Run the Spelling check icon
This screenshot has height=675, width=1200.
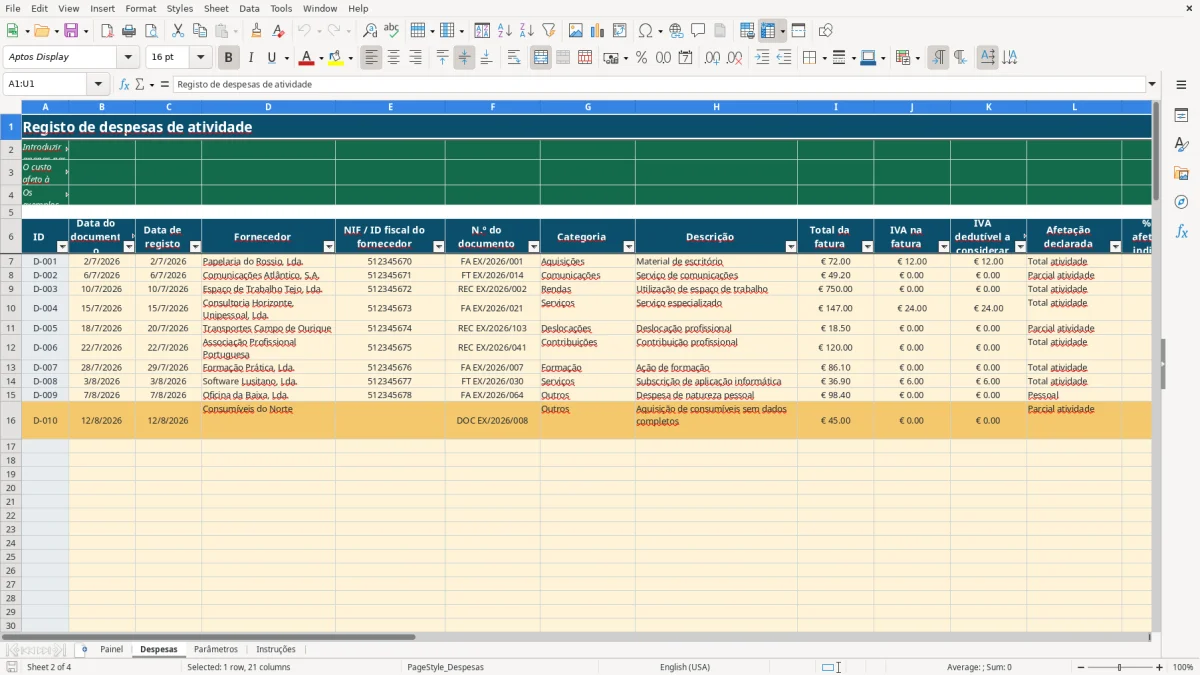[x=391, y=31]
